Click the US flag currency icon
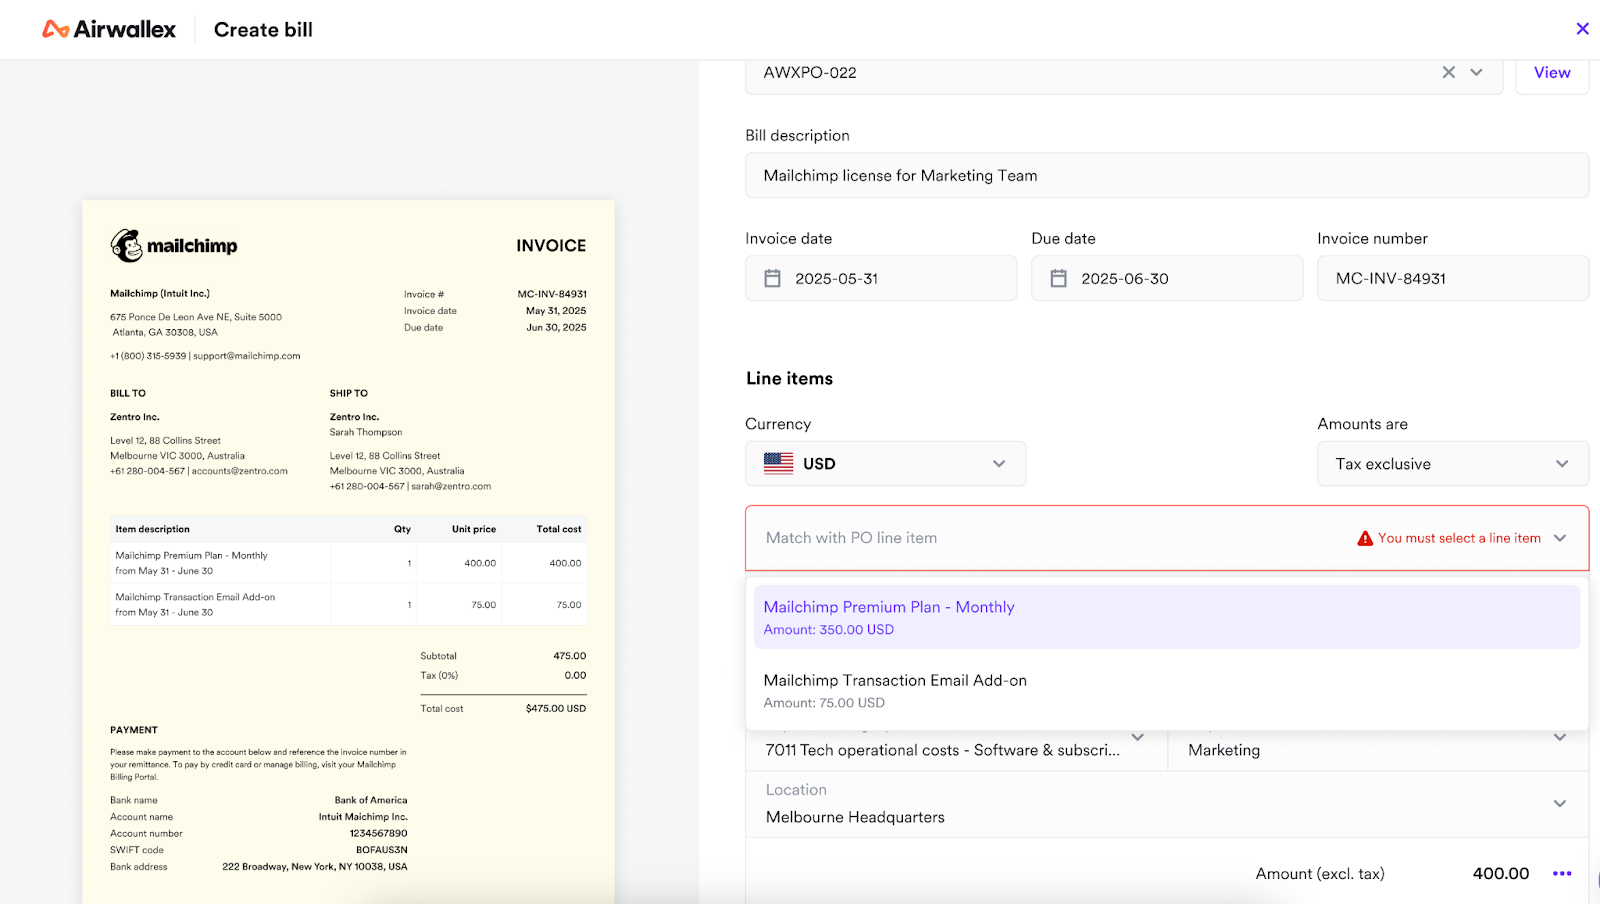 tap(778, 464)
